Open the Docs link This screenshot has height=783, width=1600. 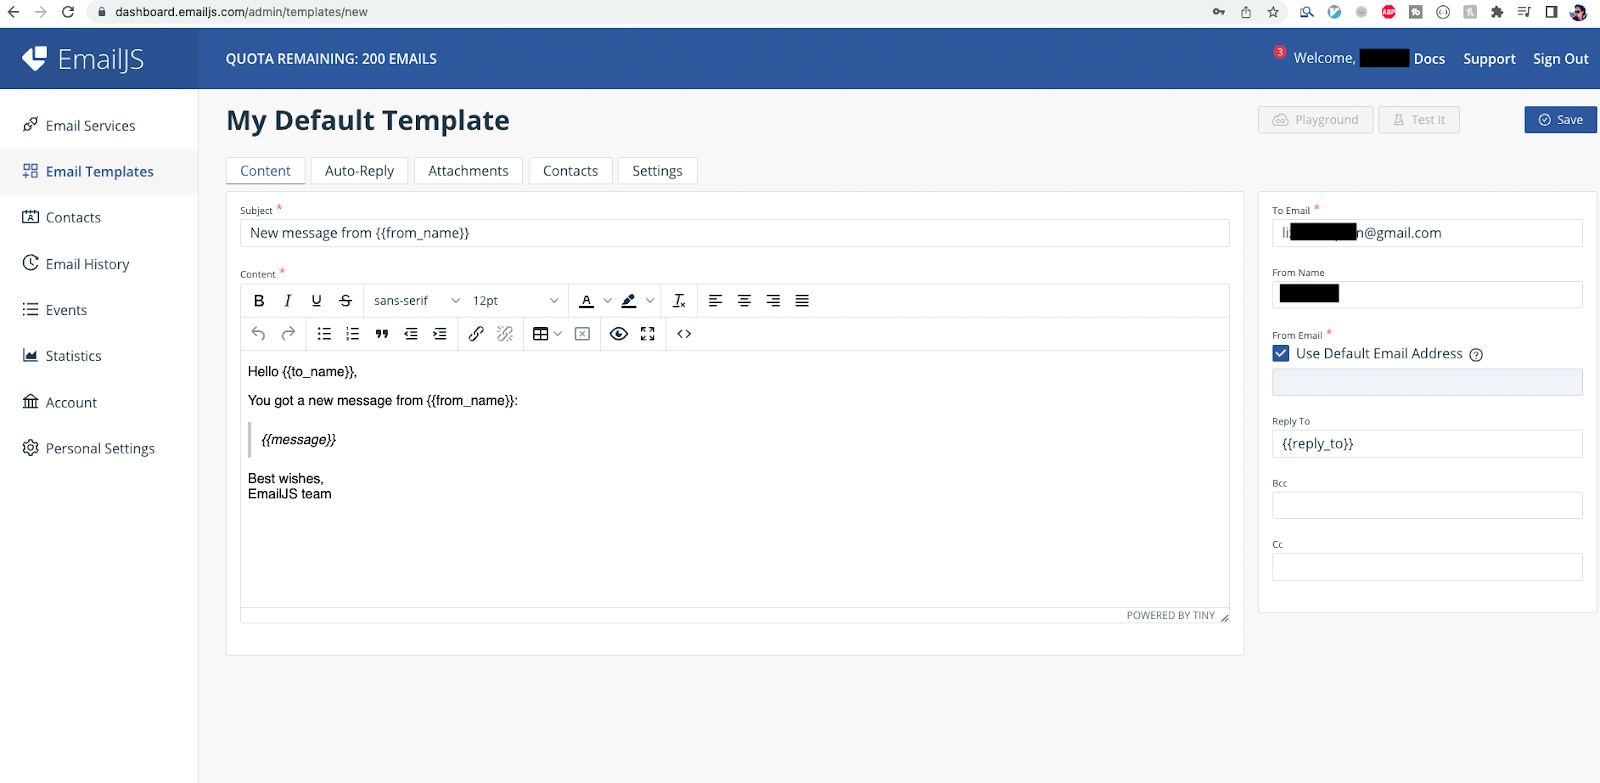[1429, 59]
